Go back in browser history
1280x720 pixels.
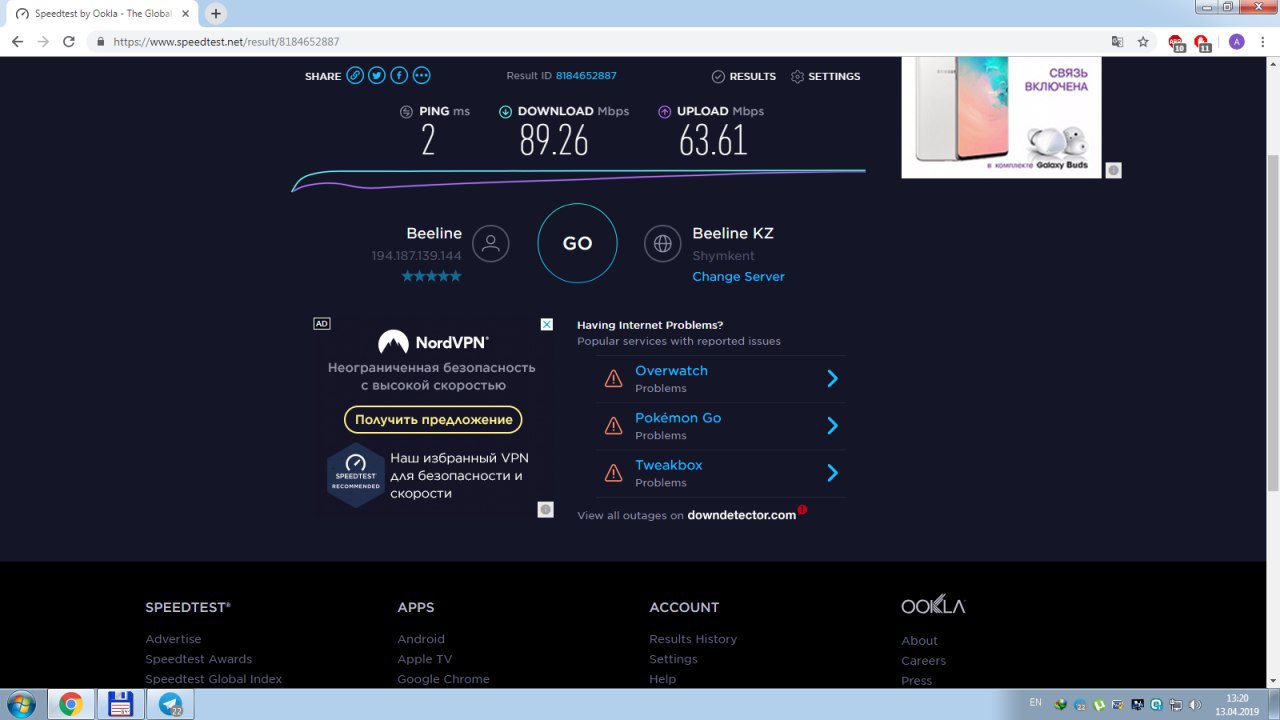point(17,42)
